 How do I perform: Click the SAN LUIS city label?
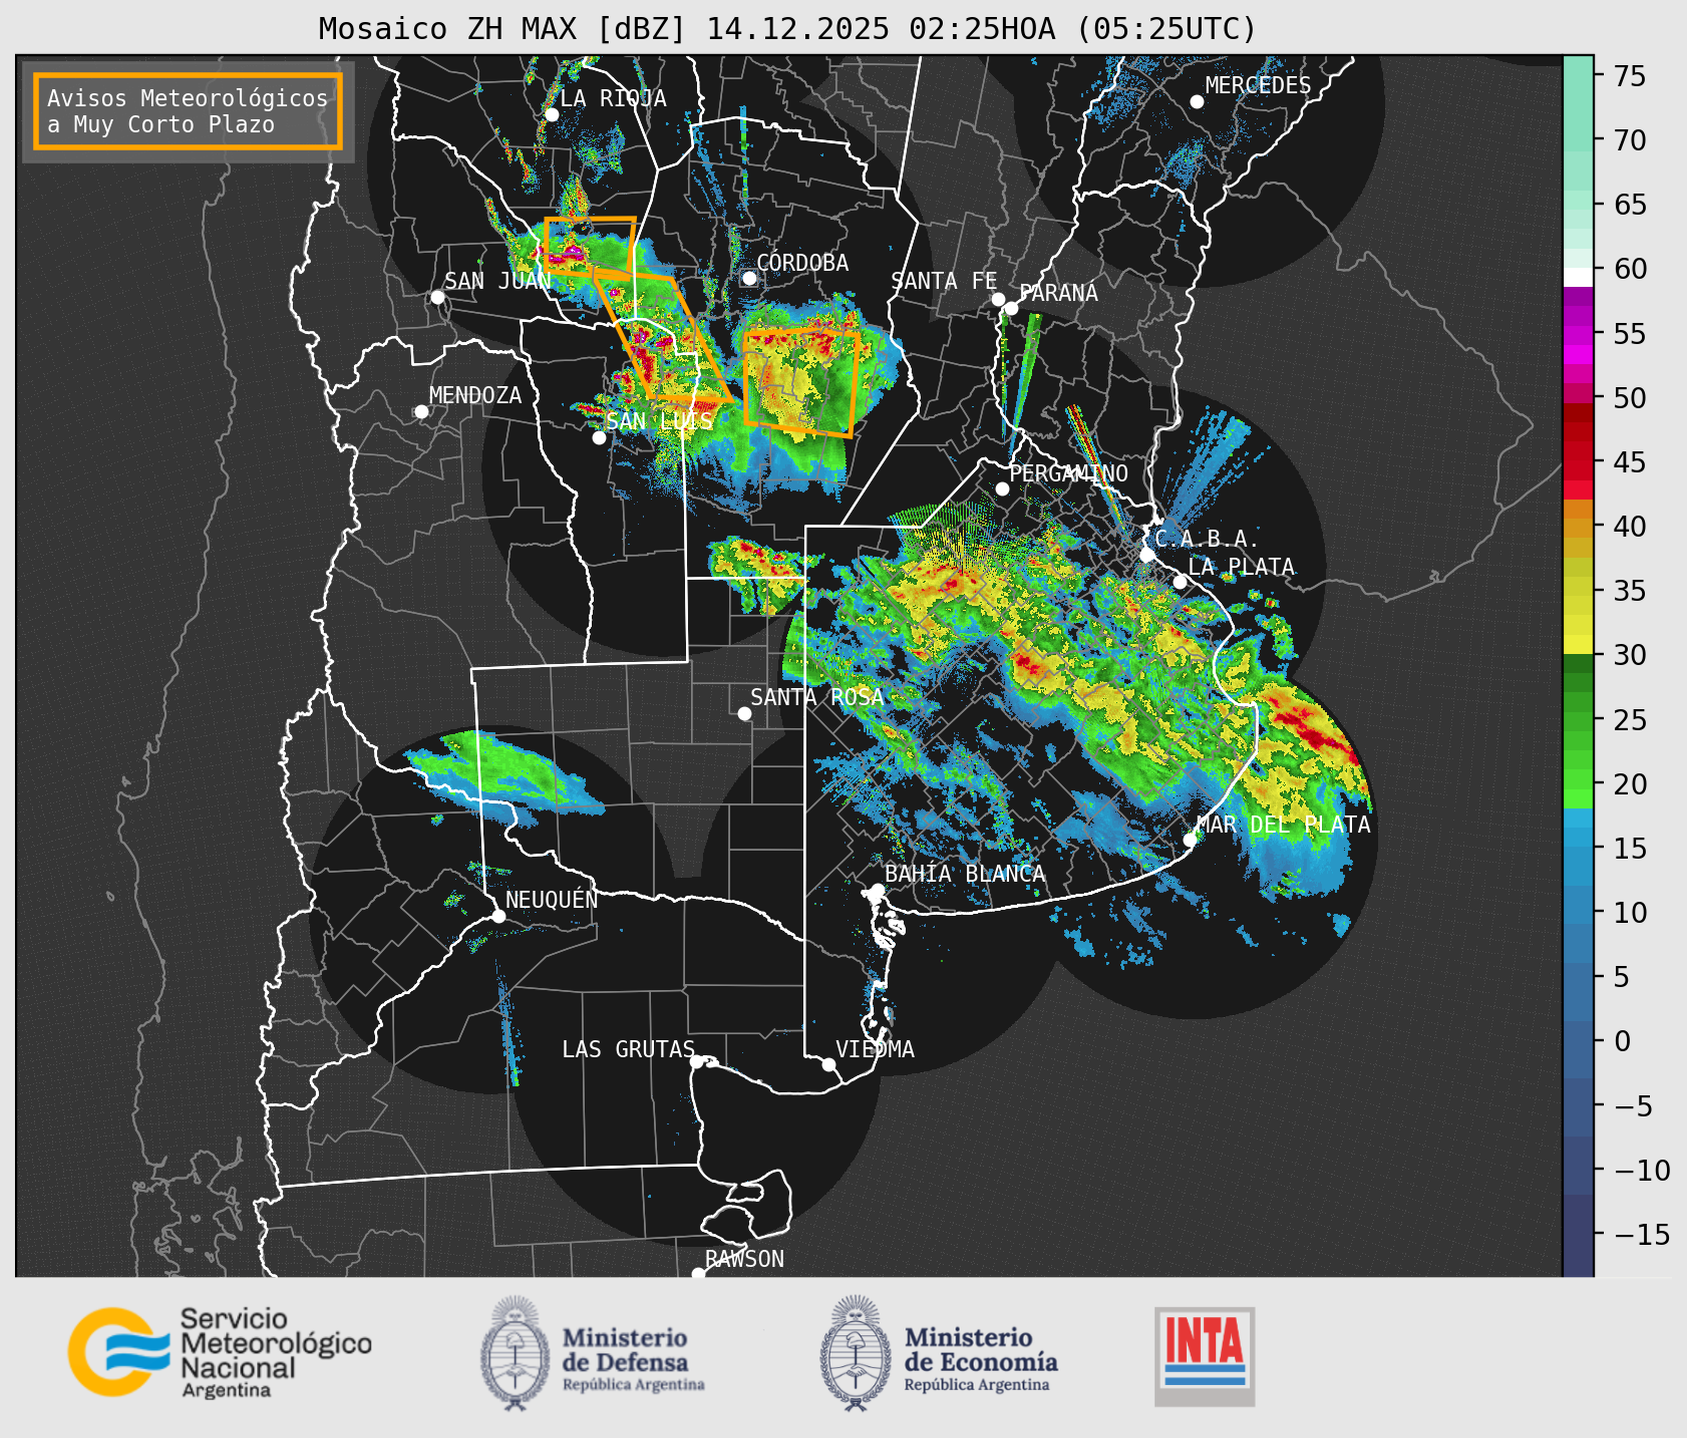coord(660,422)
